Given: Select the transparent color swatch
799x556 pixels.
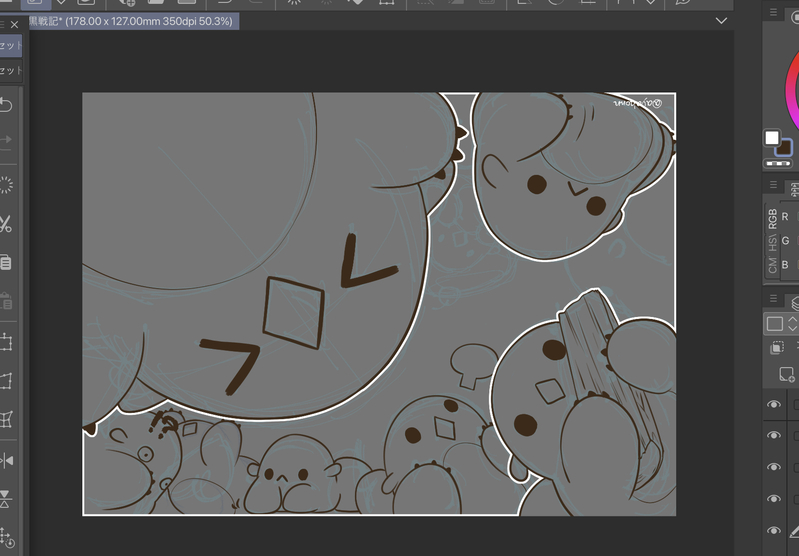Looking at the screenshot, I should [778, 164].
